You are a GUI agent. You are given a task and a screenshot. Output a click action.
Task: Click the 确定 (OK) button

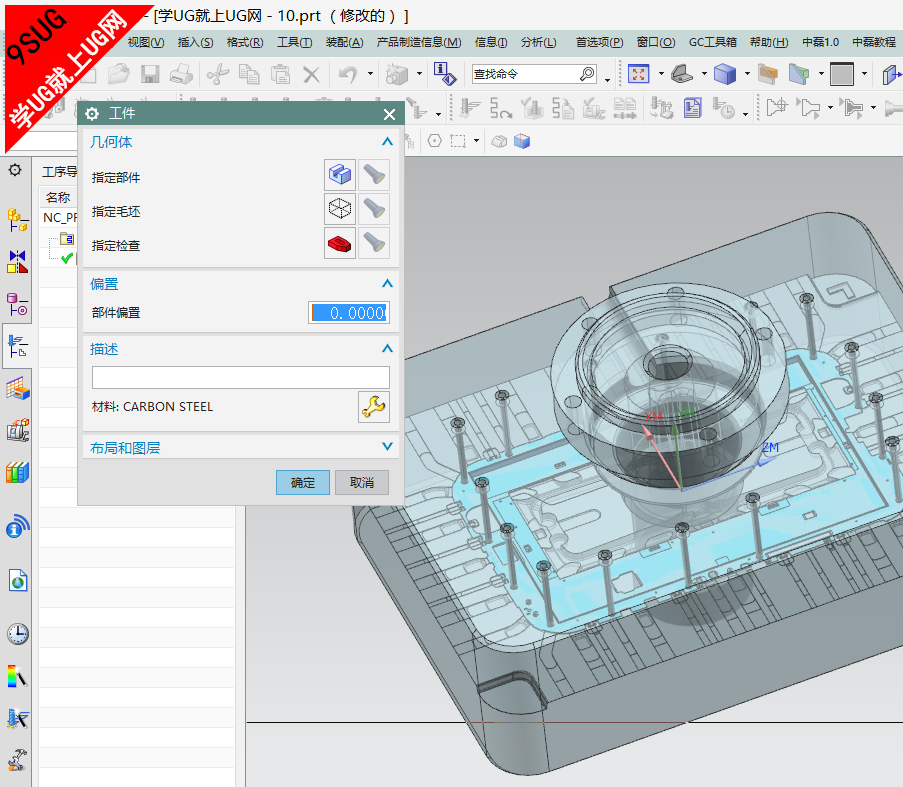pos(303,482)
